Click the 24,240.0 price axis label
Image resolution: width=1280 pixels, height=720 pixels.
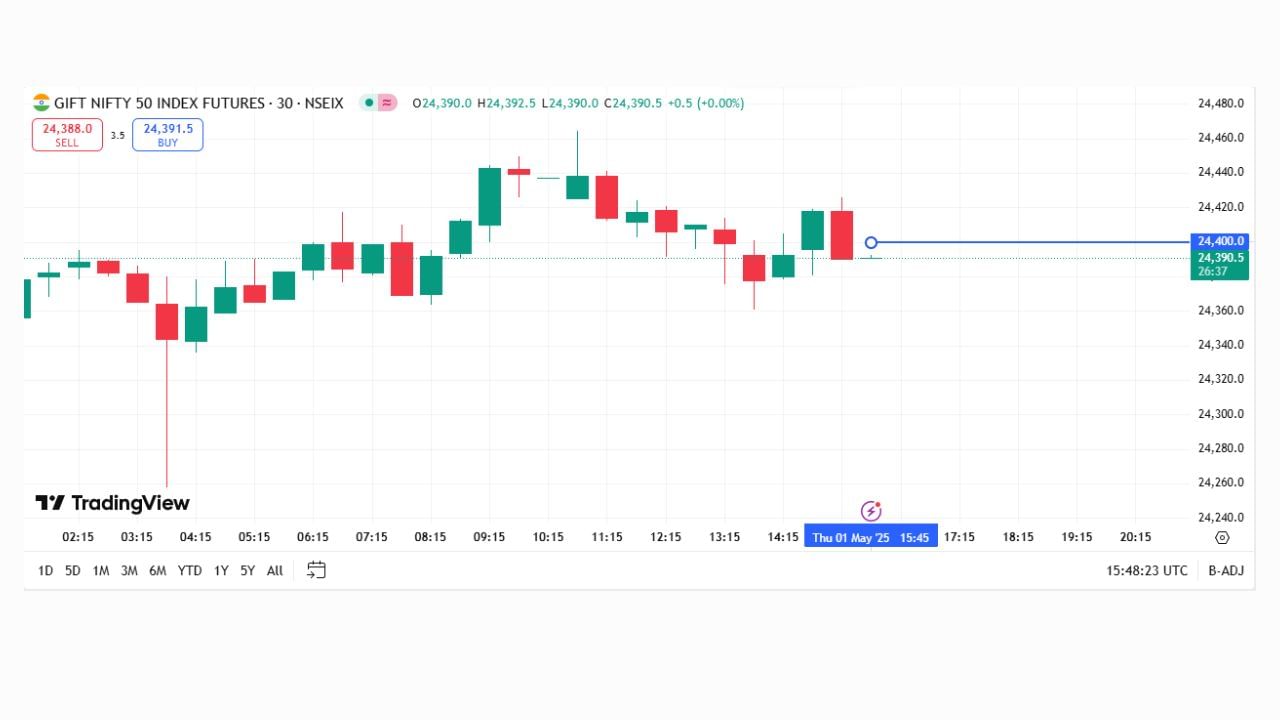tap(1220, 517)
